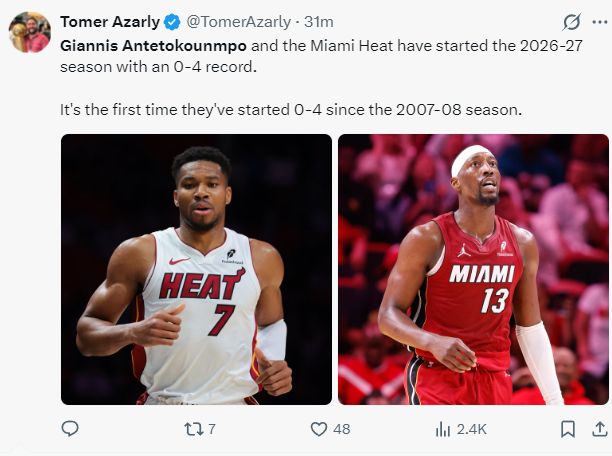Open the red Miami jersey 13 photo

pos(473,269)
